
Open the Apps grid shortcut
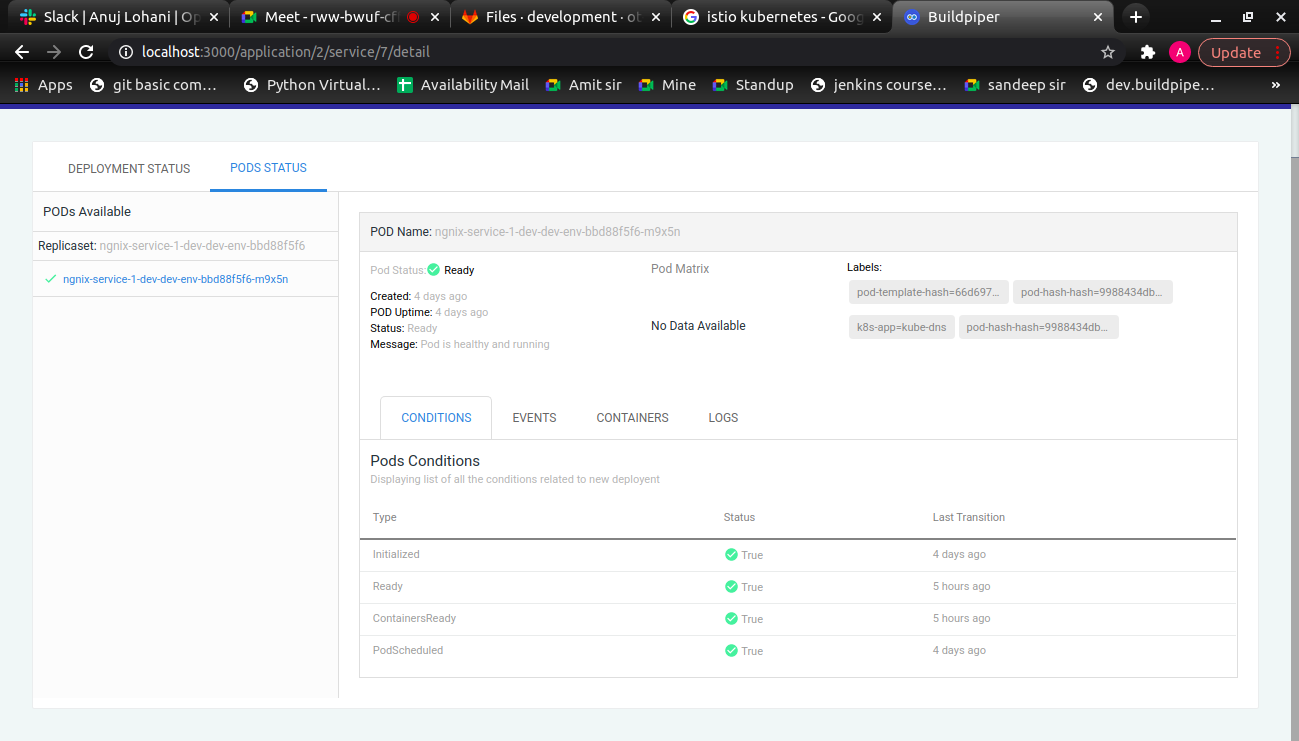(x=43, y=85)
